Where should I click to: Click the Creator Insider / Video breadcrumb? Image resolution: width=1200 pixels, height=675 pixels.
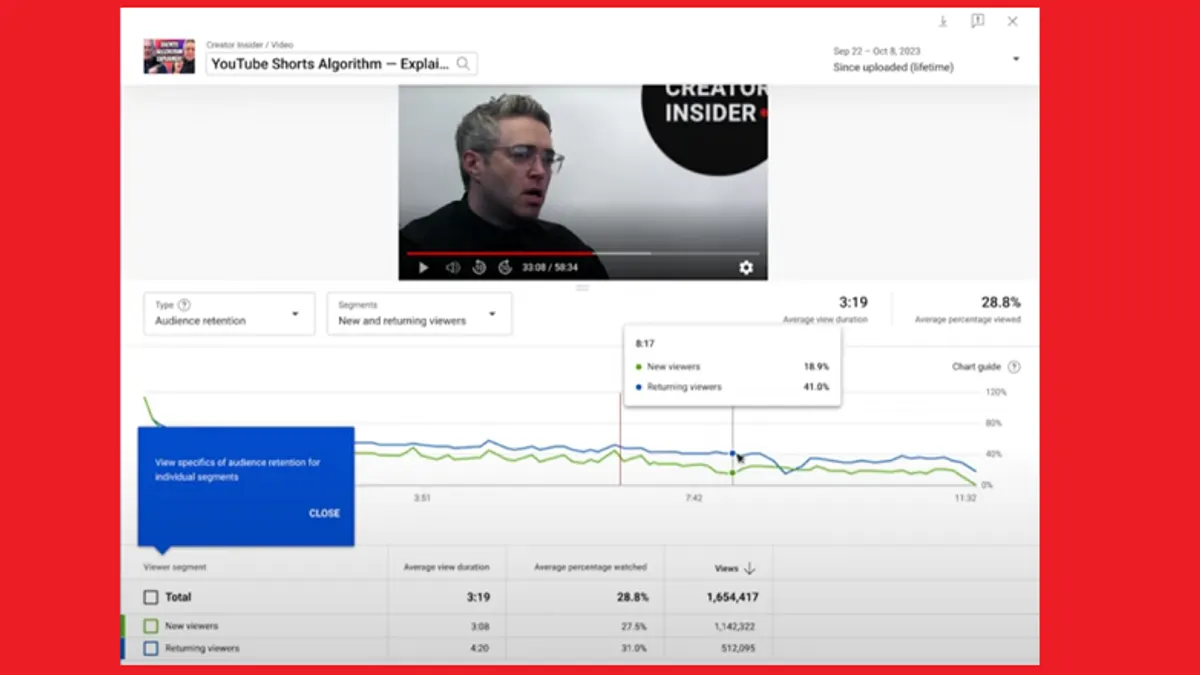coord(250,45)
